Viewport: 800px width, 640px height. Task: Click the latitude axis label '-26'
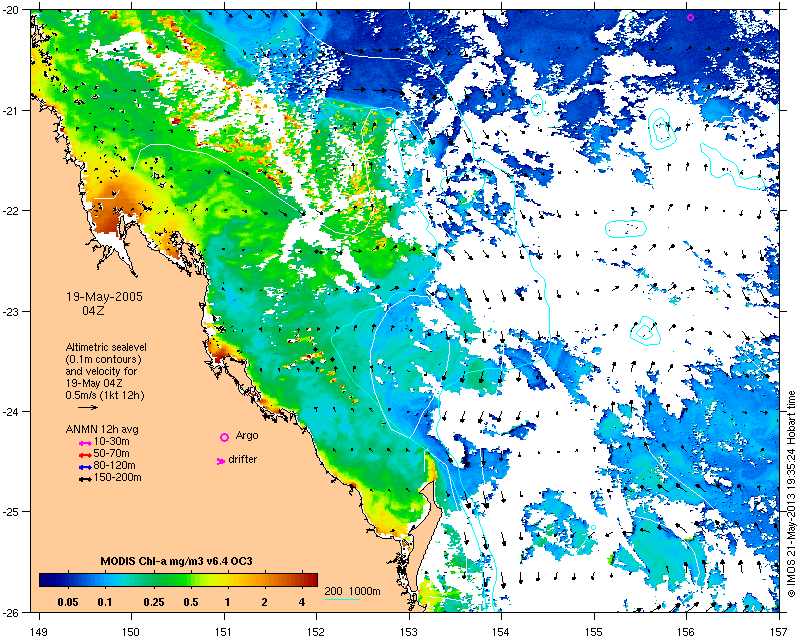coord(11,612)
